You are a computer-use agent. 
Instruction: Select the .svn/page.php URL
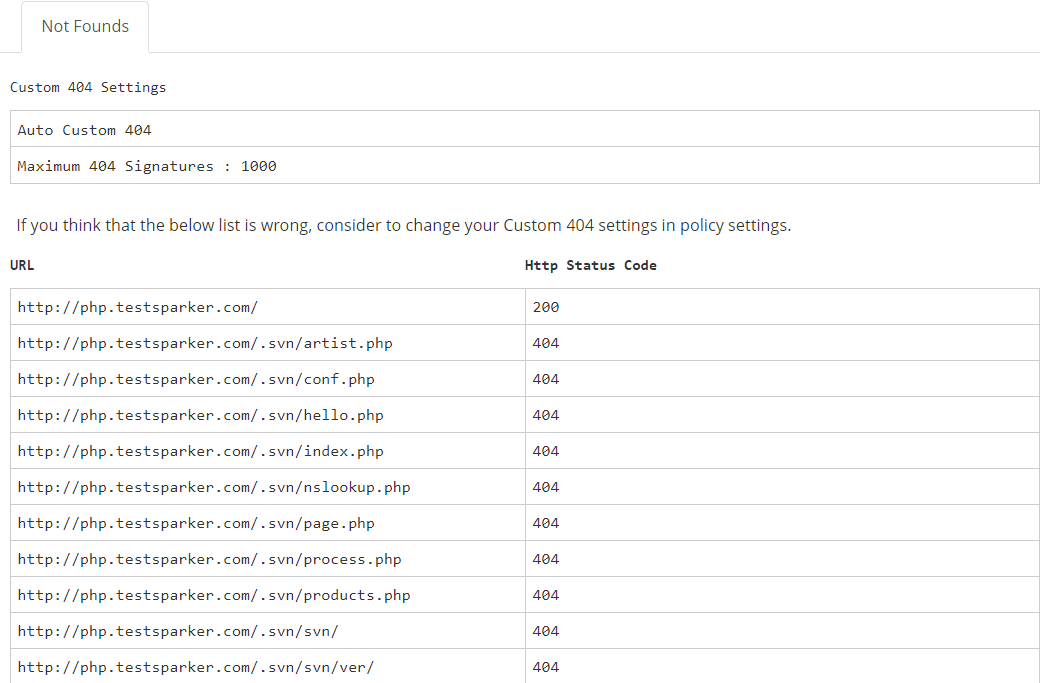pos(194,522)
